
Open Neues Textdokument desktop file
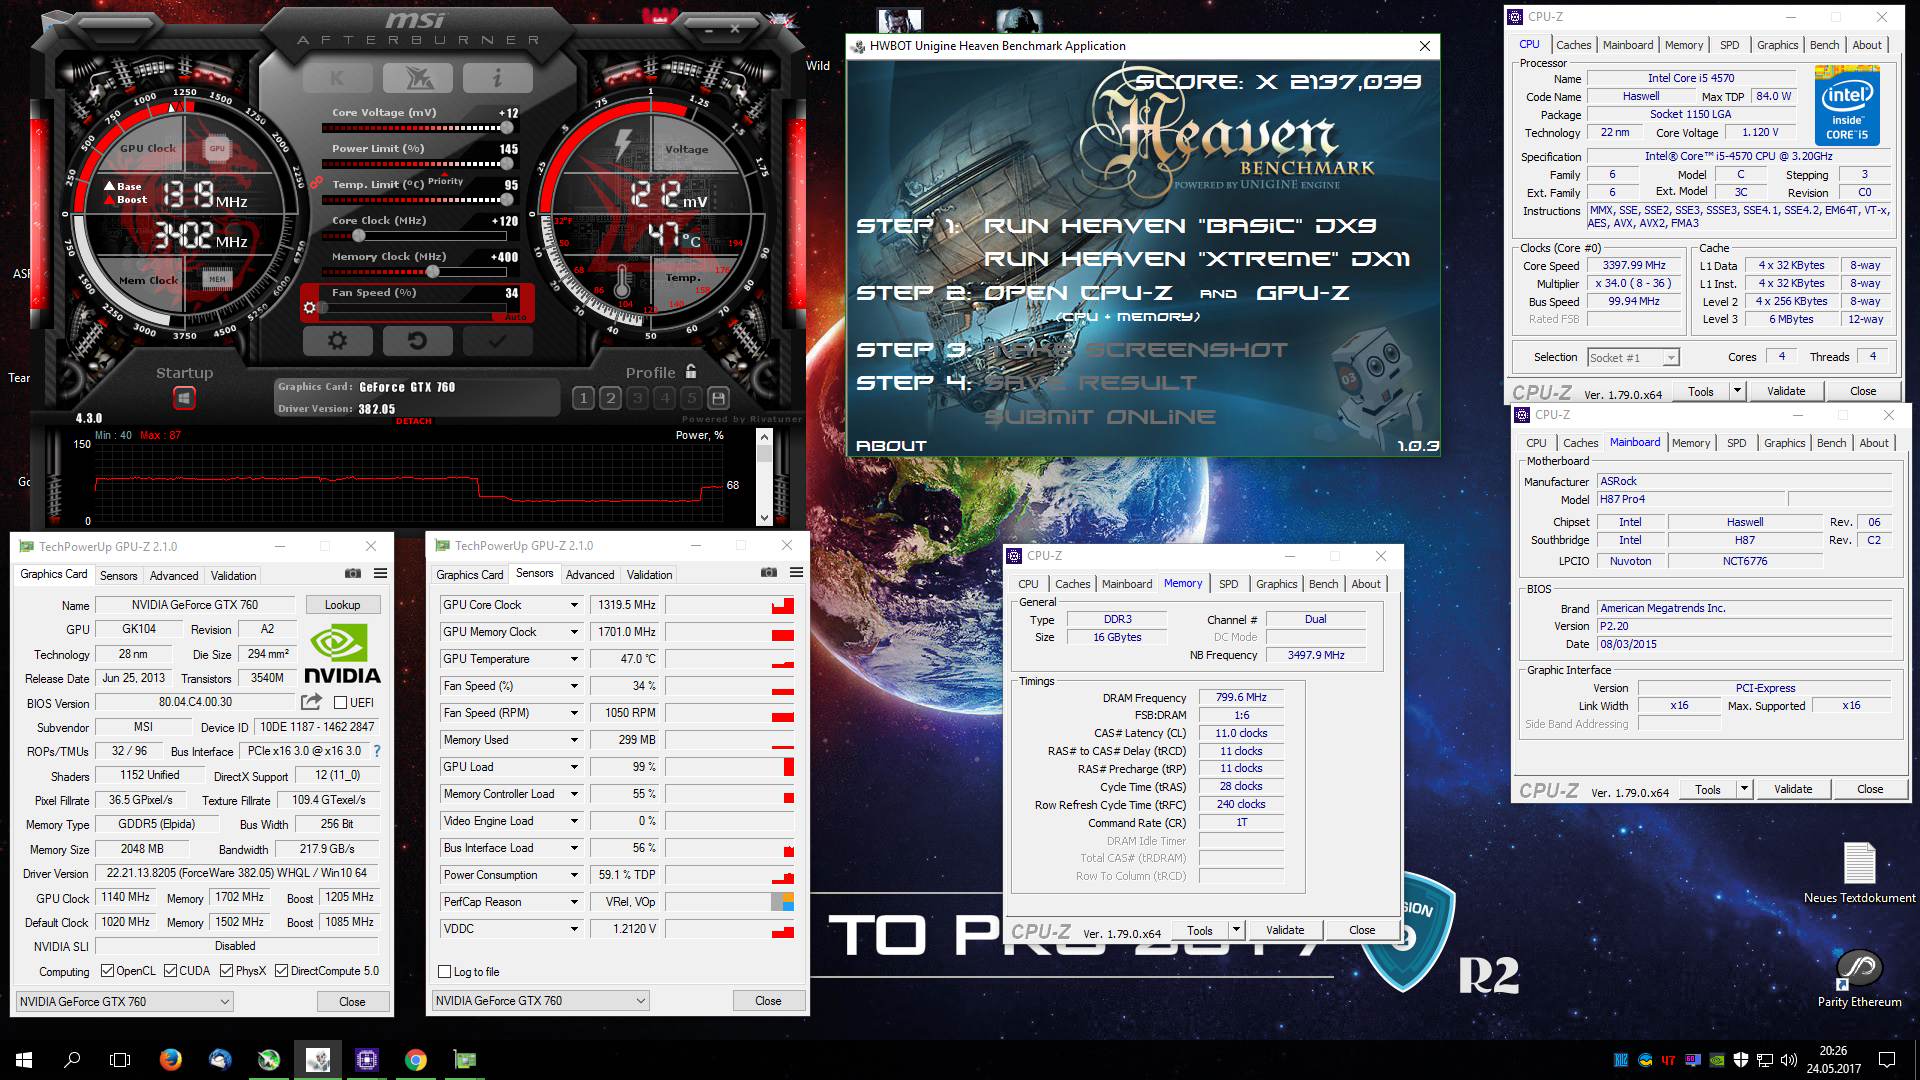pyautogui.click(x=1859, y=873)
